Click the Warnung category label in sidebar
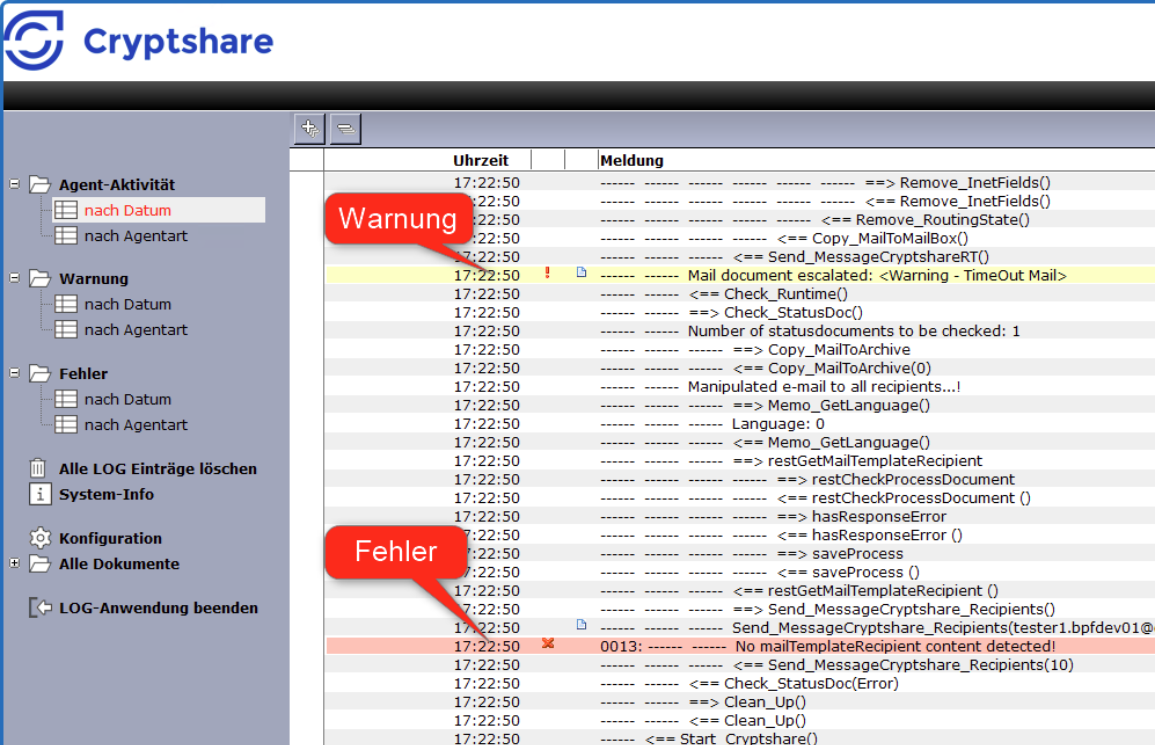The height and width of the screenshot is (745, 1155). (94, 279)
